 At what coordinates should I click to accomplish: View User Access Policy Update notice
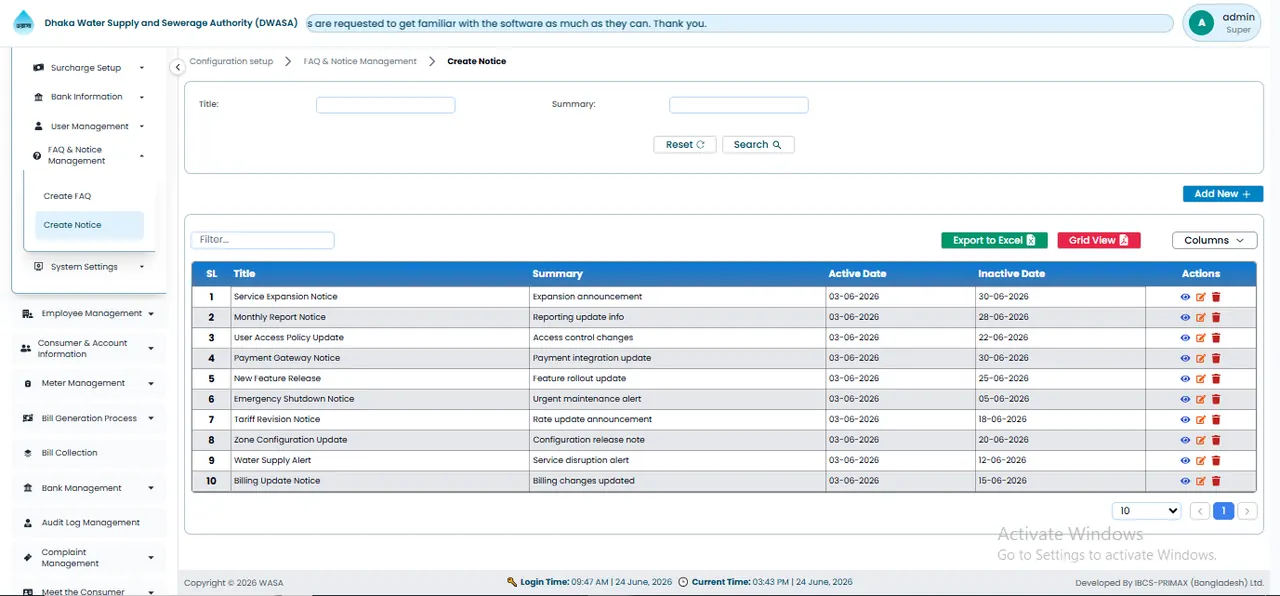(1185, 338)
